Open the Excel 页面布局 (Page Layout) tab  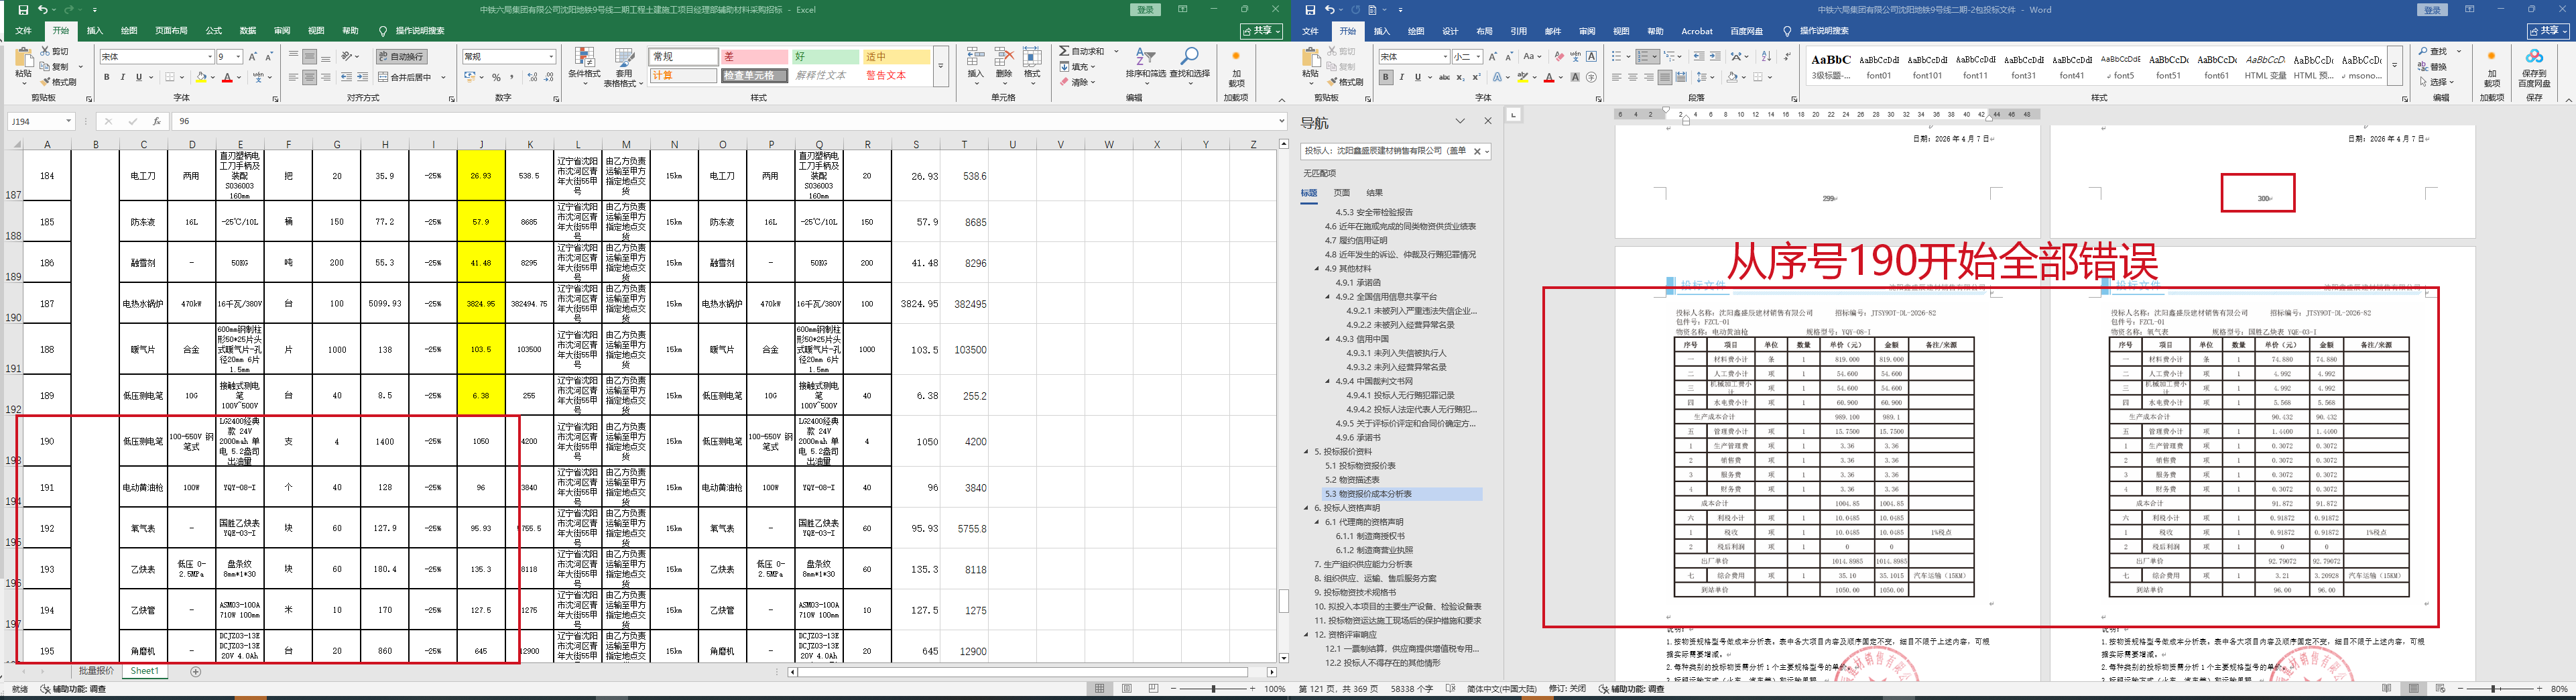pyautogui.click(x=171, y=31)
